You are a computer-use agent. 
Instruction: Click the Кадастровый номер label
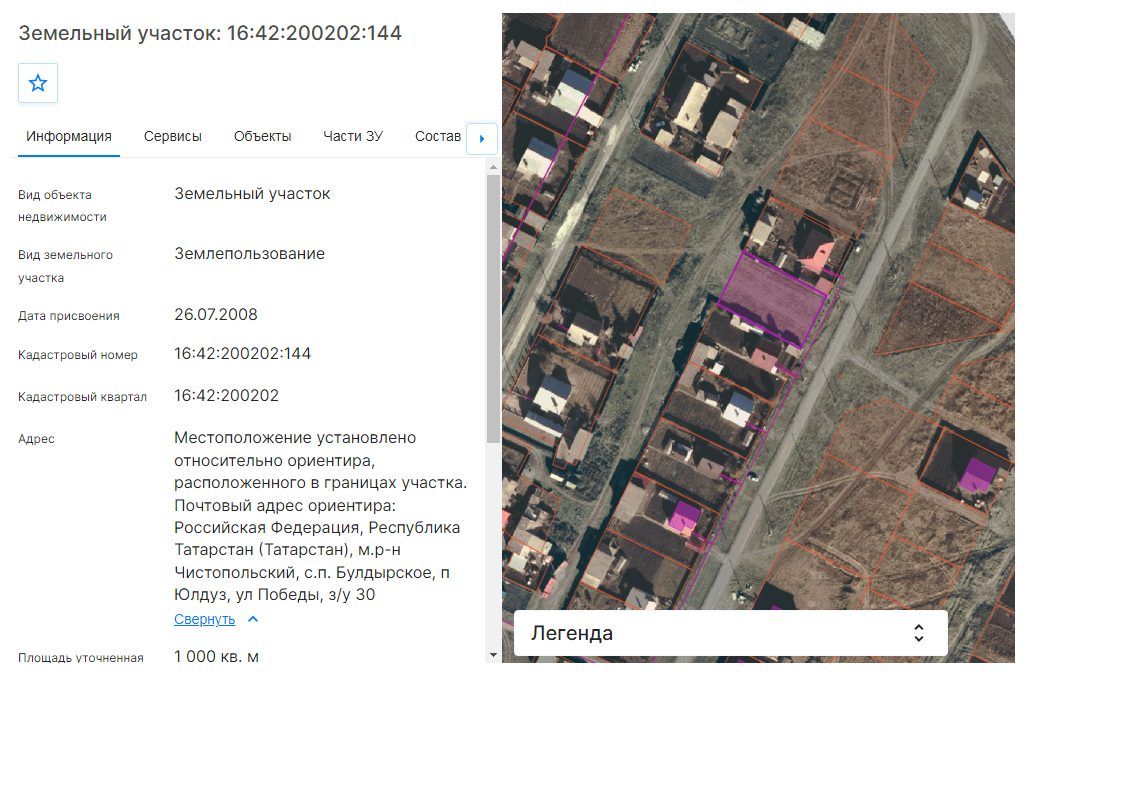pos(77,354)
